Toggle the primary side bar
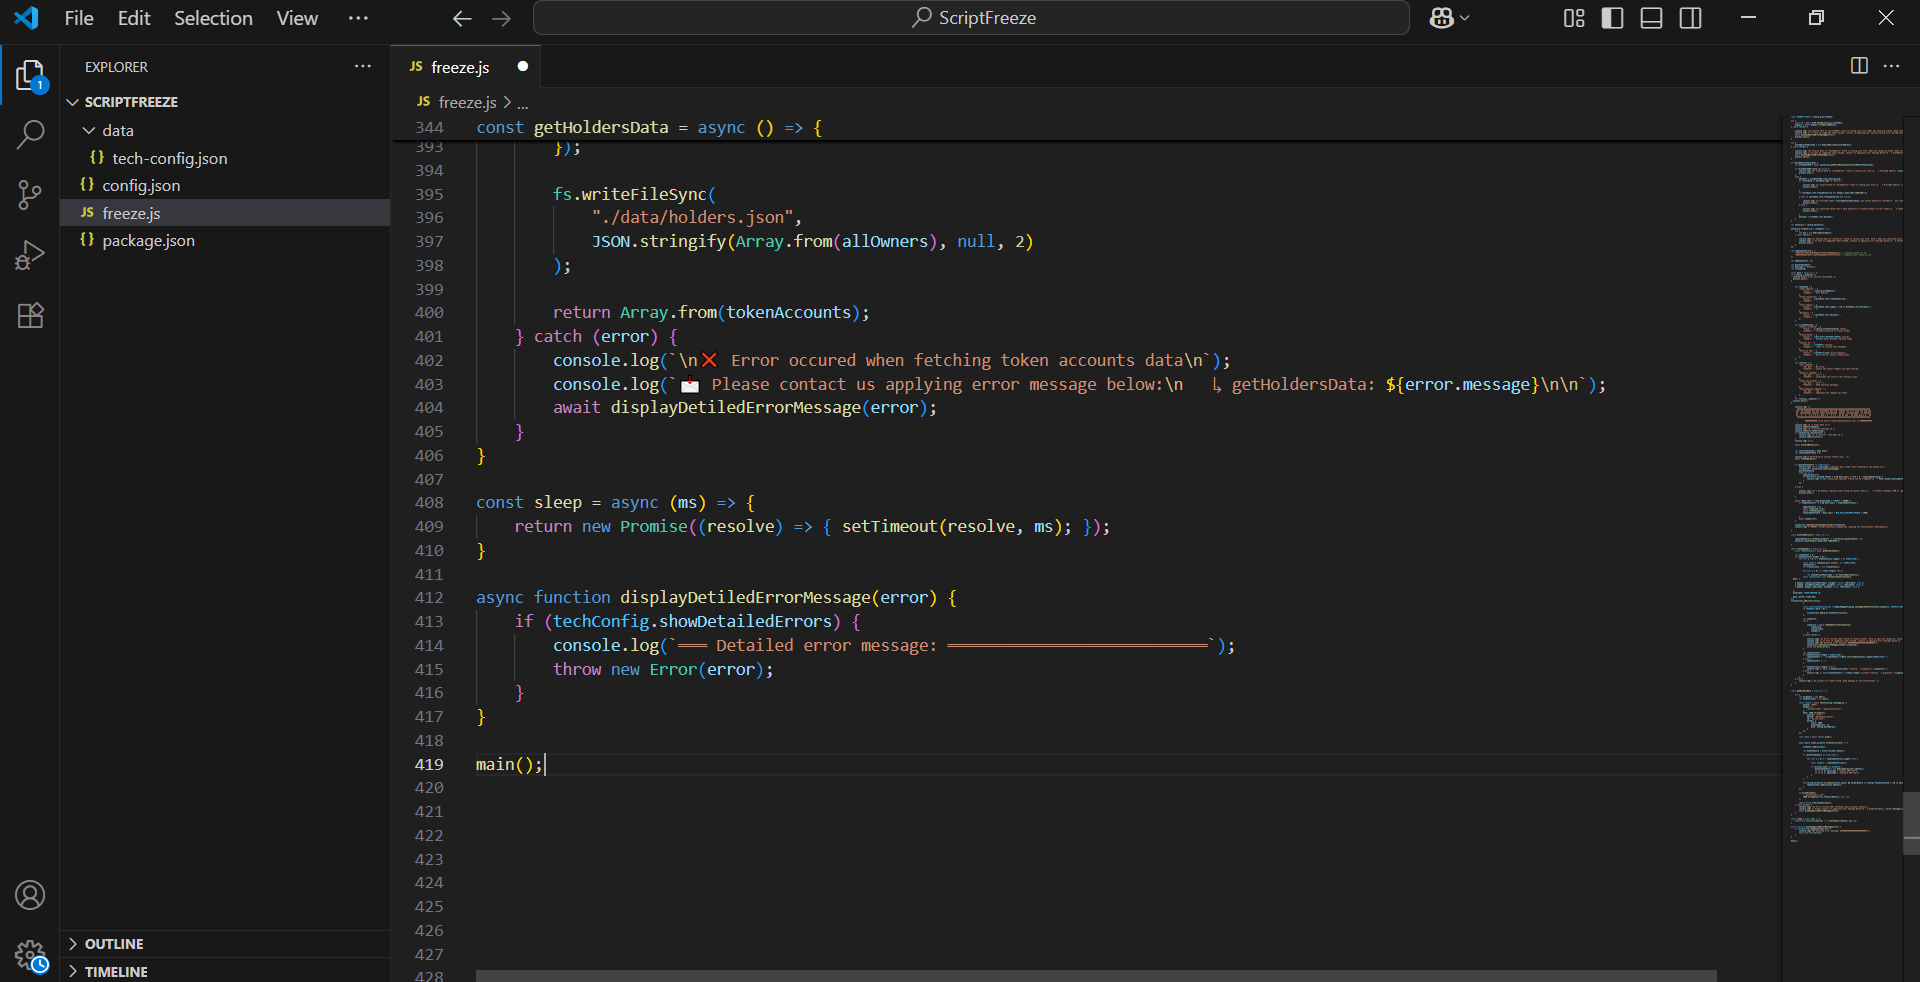Image resolution: width=1920 pixels, height=982 pixels. click(x=1612, y=18)
